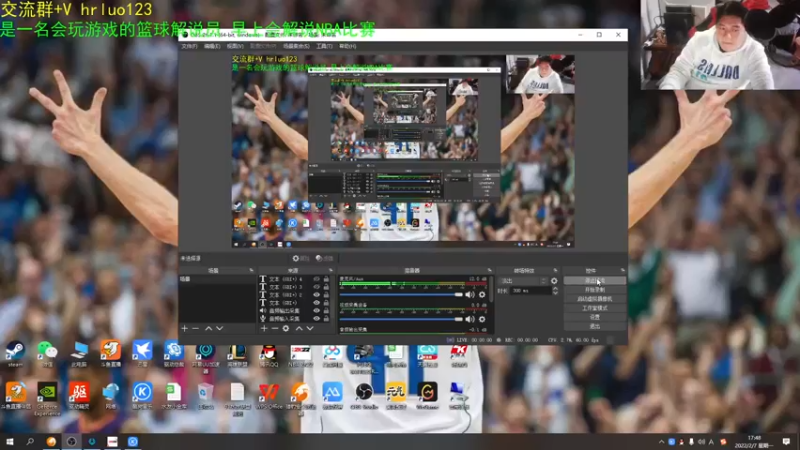Click Exit button in Controls panel
800x450 pixels.
coord(595,326)
